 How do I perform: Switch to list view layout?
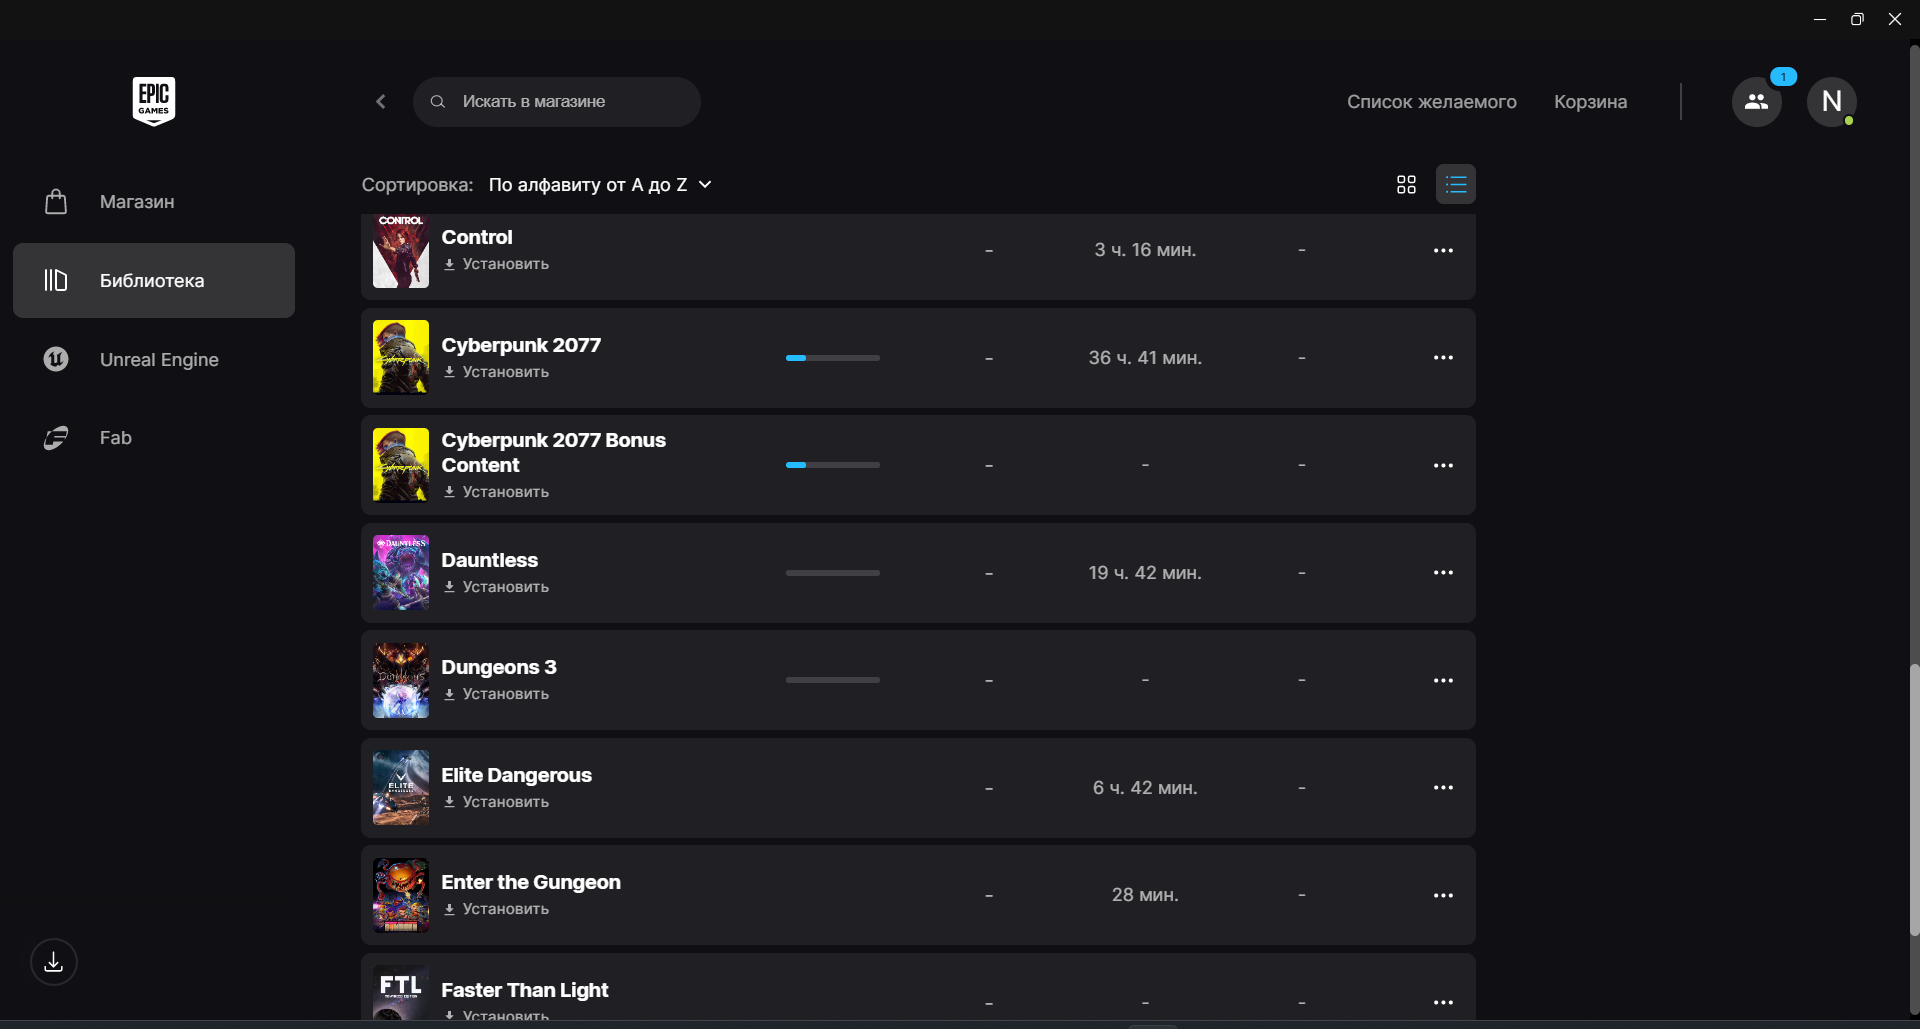pyautogui.click(x=1455, y=185)
